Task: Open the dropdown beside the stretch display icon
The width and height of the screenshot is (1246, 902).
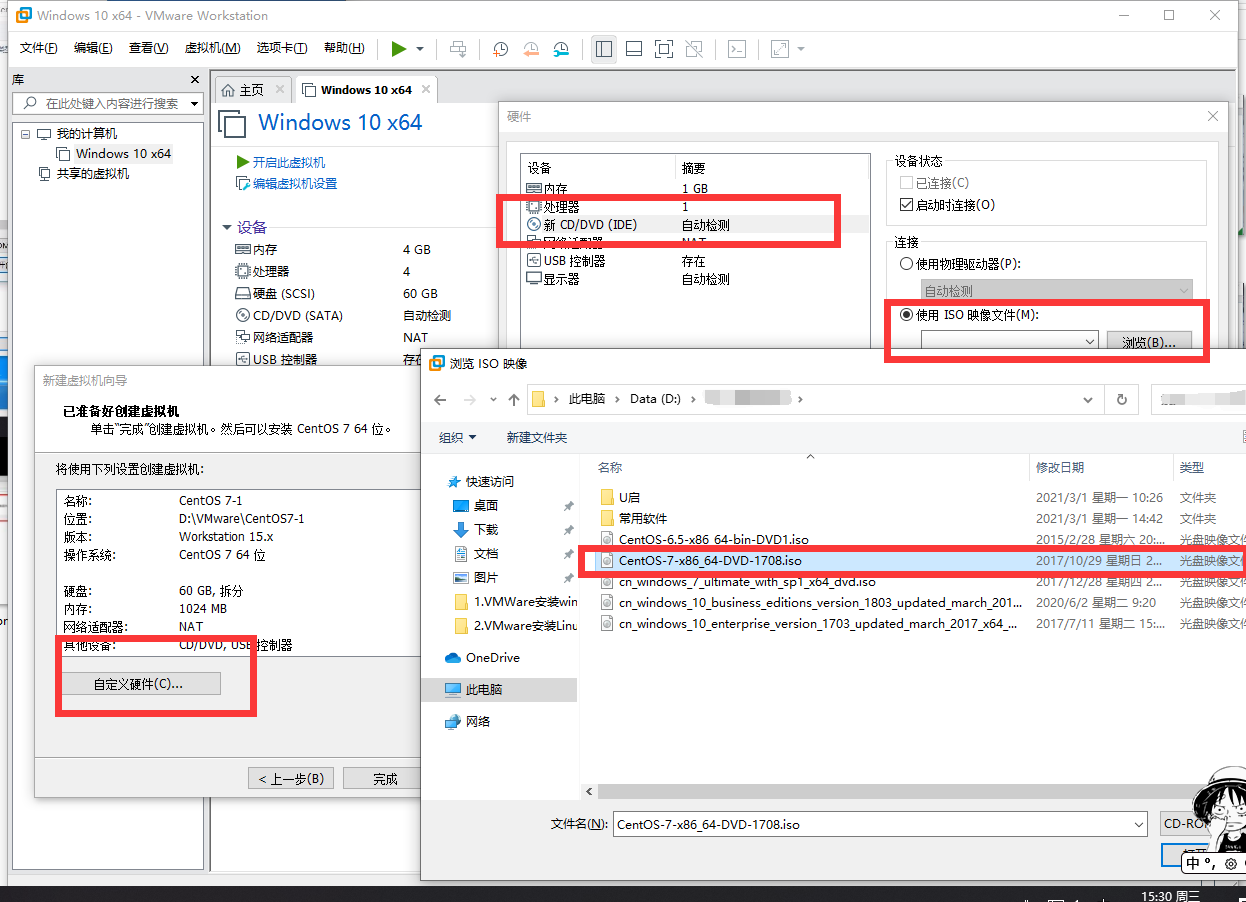Action: pyautogui.click(x=801, y=49)
